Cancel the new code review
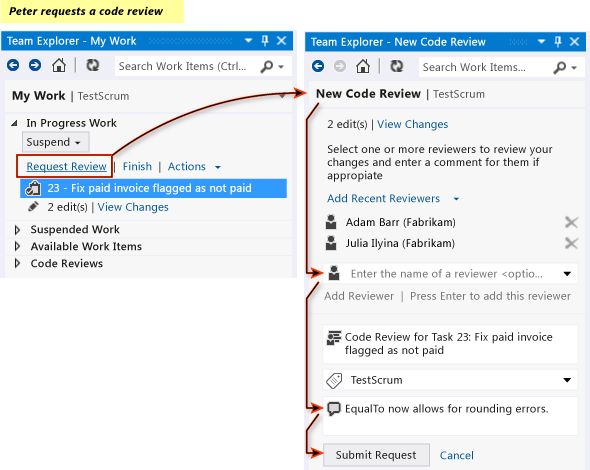The width and height of the screenshot is (590, 470). 456,456
